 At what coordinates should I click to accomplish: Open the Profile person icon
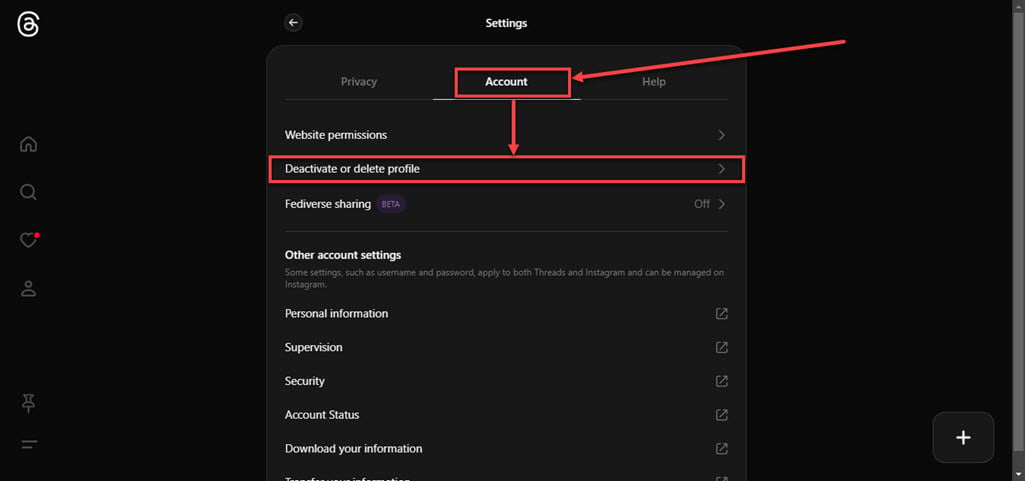click(28, 289)
